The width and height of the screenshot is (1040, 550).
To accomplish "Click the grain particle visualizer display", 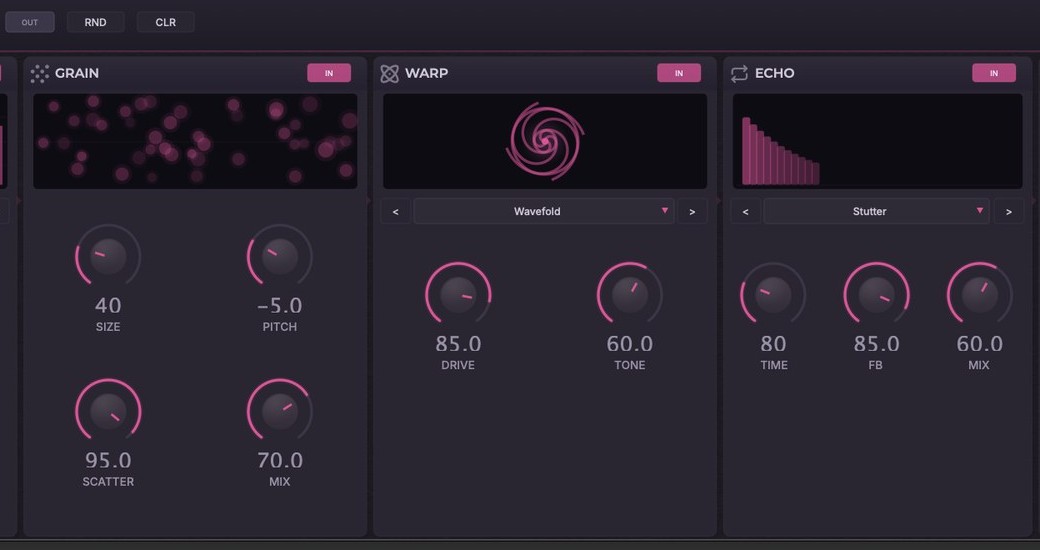I will (x=195, y=141).
